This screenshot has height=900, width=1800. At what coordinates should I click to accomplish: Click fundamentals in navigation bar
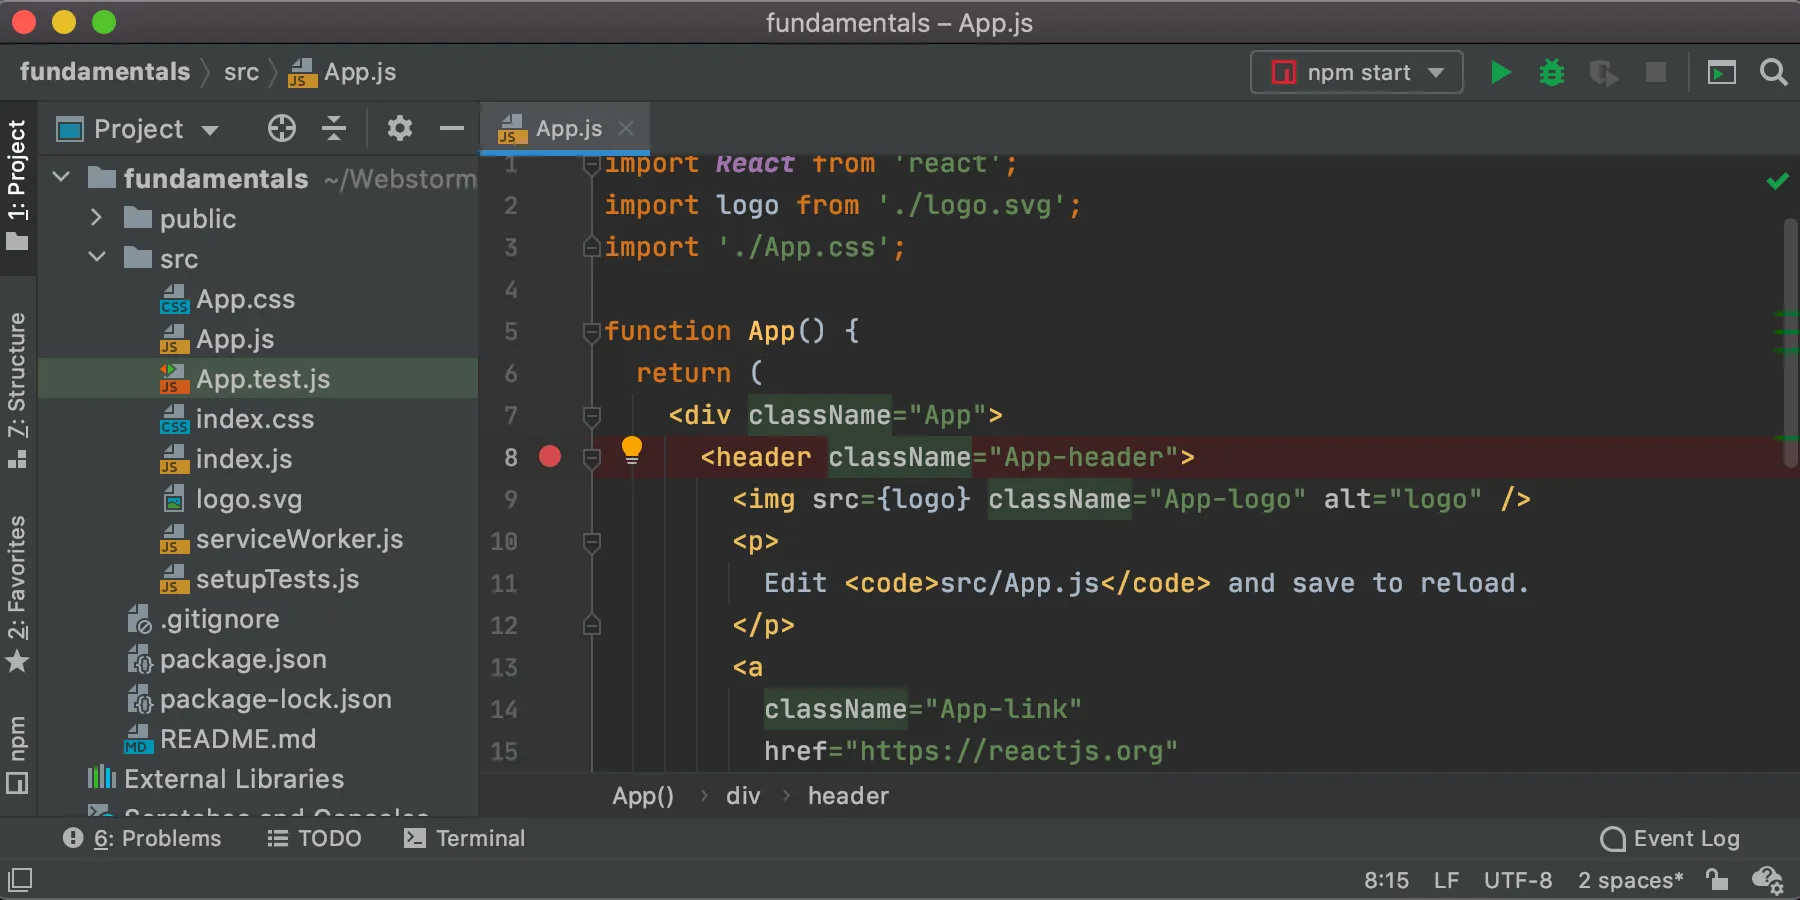(x=105, y=72)
